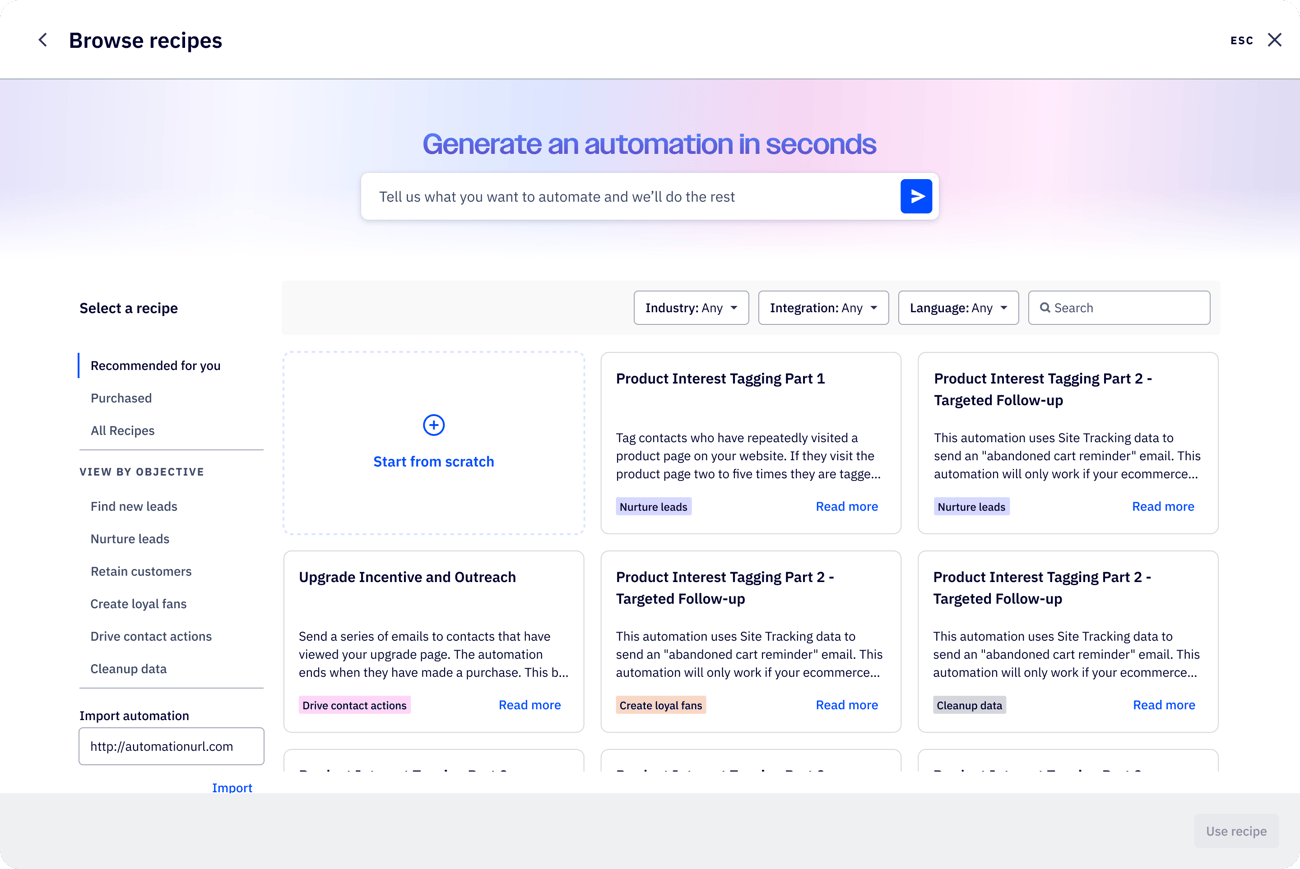Open the Language filter dropdown
The image size is (1300, 869).
pyautogui.click(x=957, y=307)
